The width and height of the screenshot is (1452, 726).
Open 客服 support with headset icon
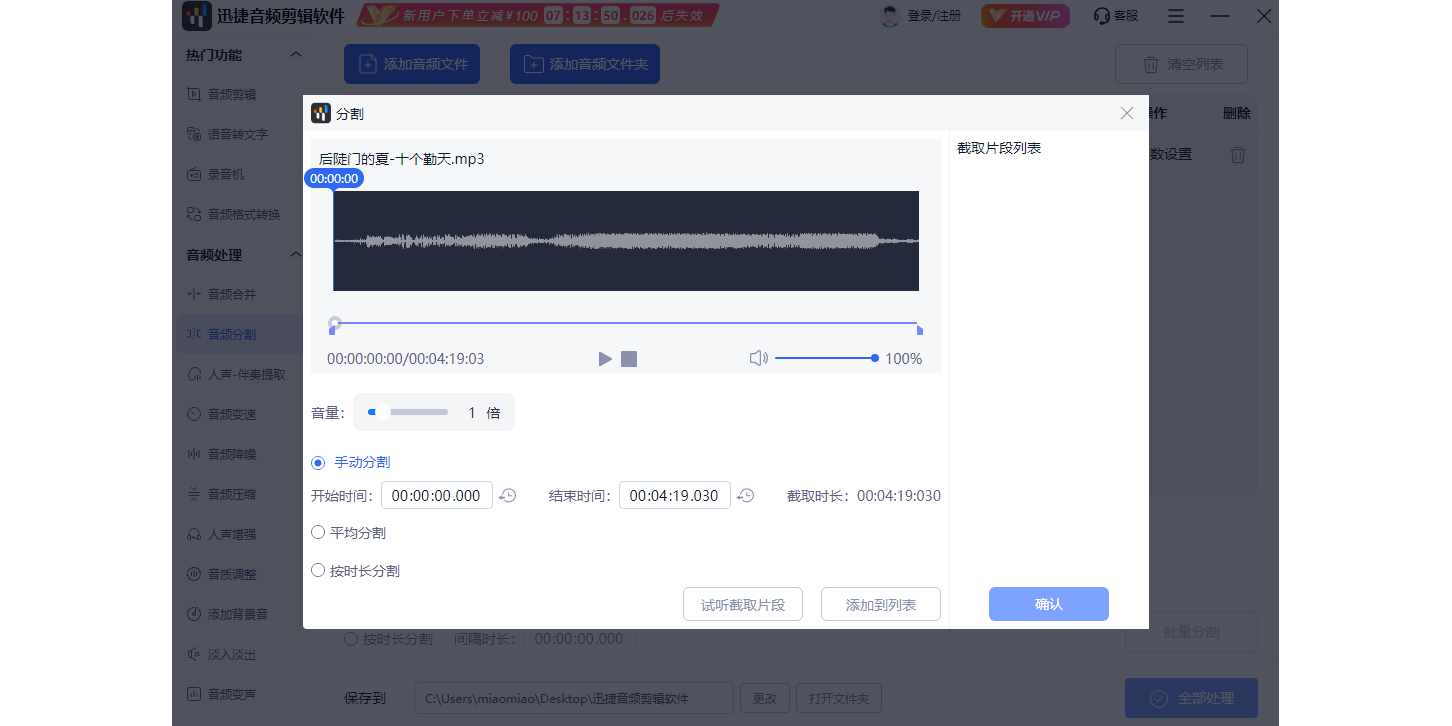pyautogui.click(x=1114, y=16)
